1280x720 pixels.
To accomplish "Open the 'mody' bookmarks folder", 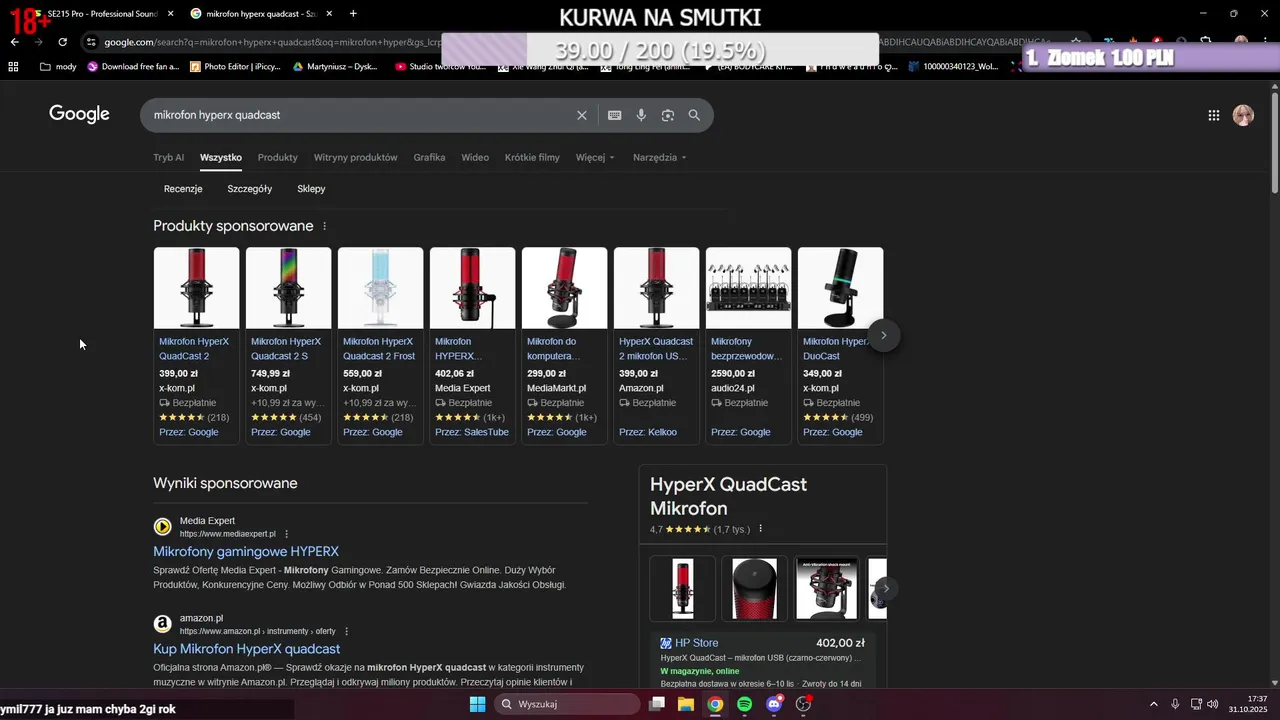I will click(58, 66).
